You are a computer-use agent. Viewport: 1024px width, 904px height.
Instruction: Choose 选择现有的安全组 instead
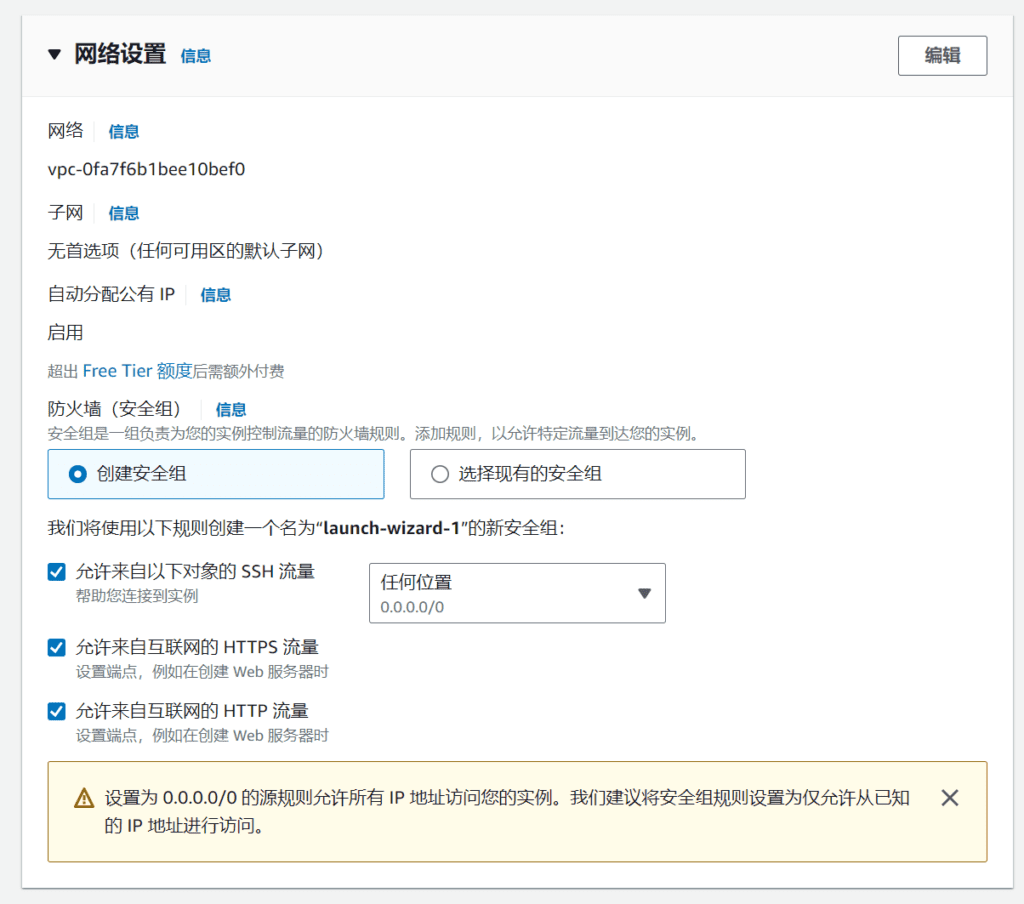click(439, 473)
